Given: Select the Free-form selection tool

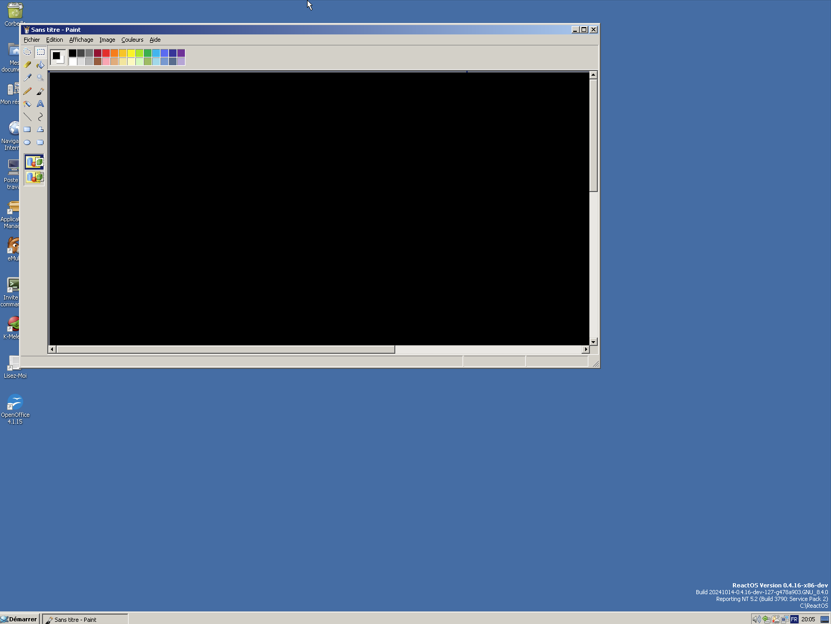Looking at the screenshot, I should (x=27, y=52).
